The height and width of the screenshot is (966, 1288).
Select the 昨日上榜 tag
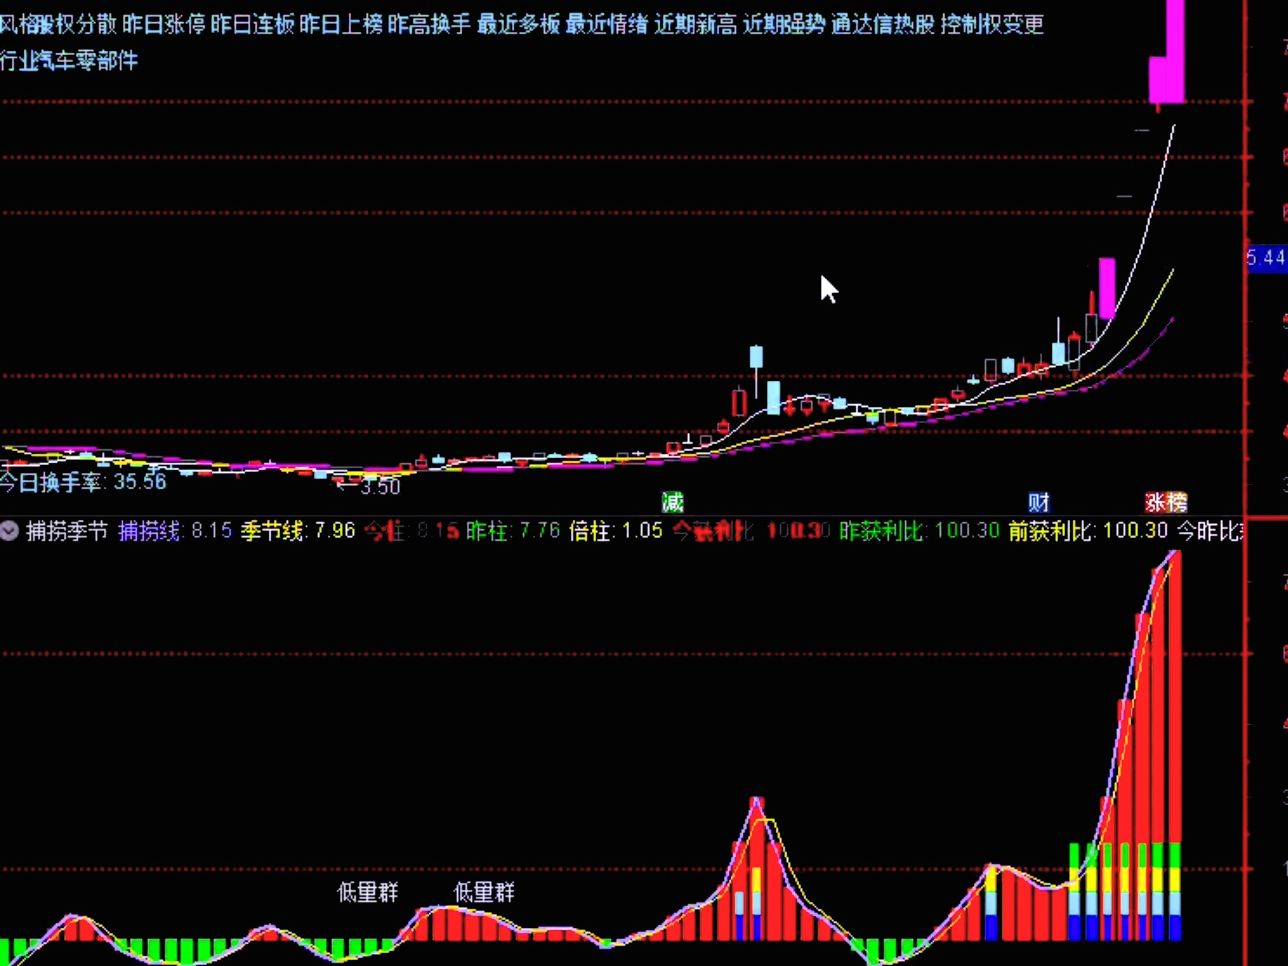pos(341,24)
